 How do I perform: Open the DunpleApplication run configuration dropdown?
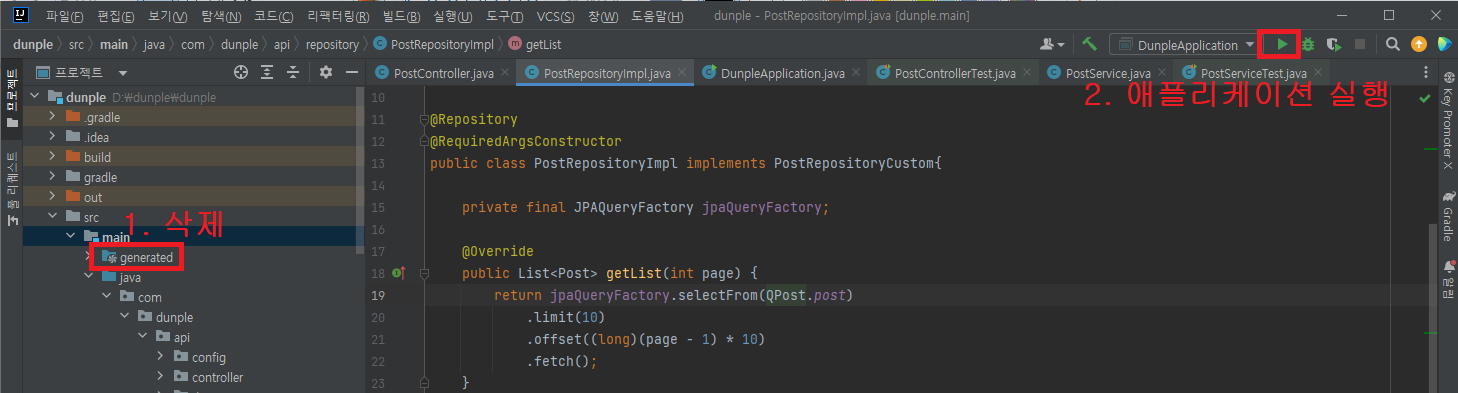pyautogui.click(x=1187, y=44)
